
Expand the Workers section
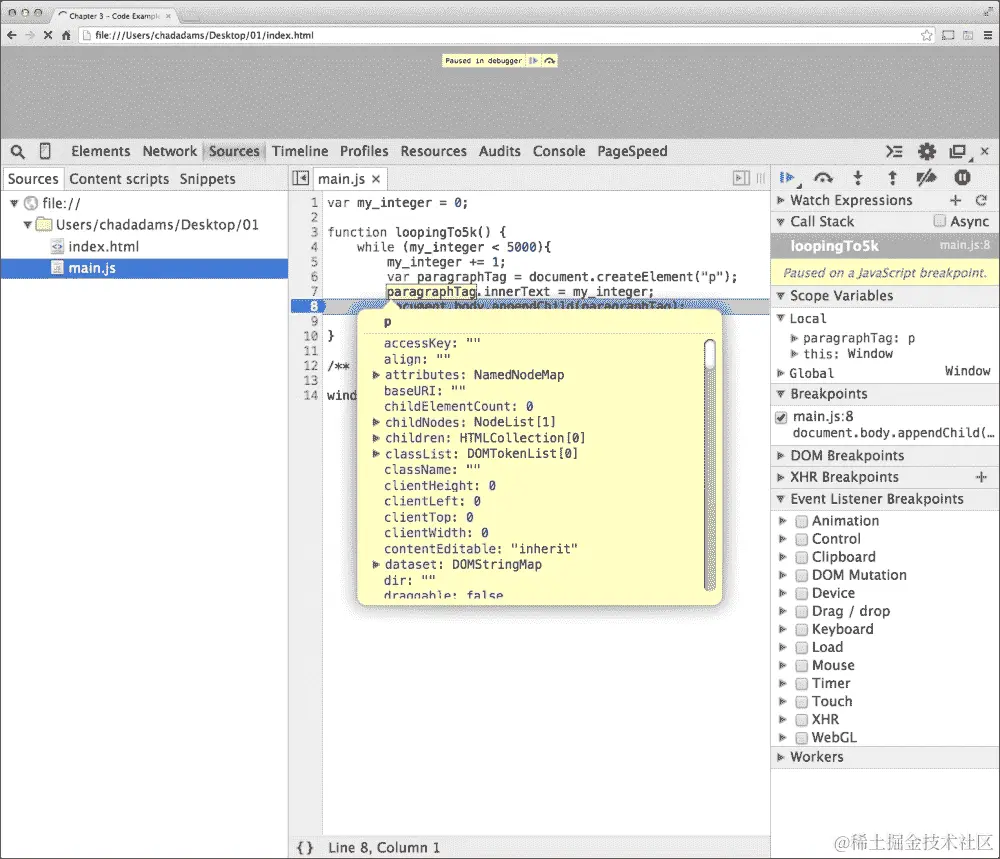(781, 757)
